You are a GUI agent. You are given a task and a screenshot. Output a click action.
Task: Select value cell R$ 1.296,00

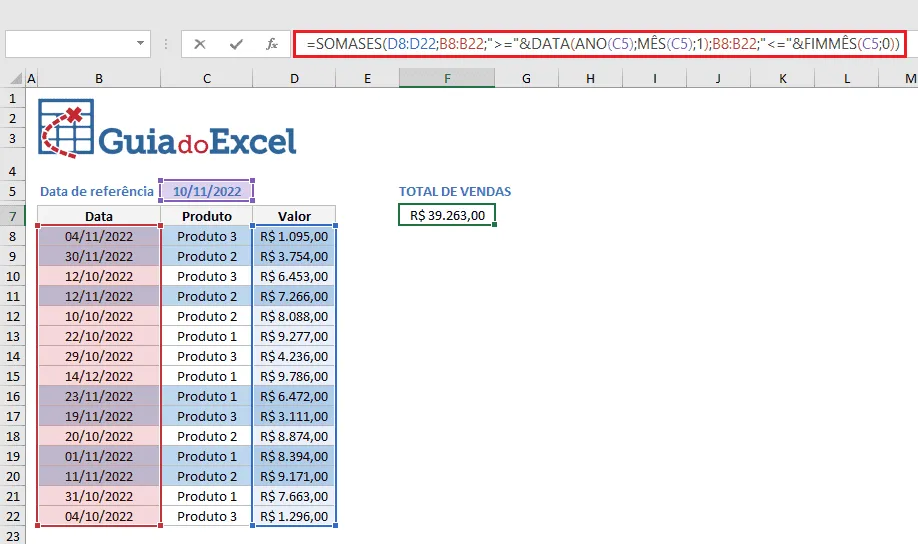click(294, 516)
